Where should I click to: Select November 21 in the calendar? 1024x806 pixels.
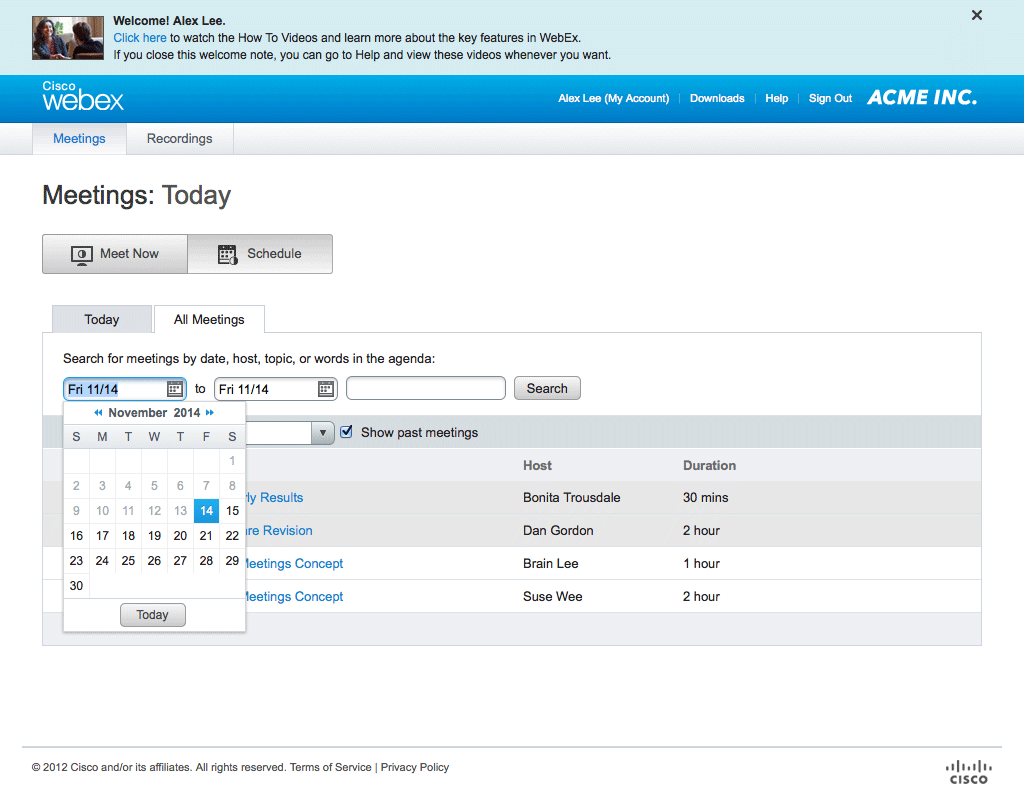(x=206, y=536)
